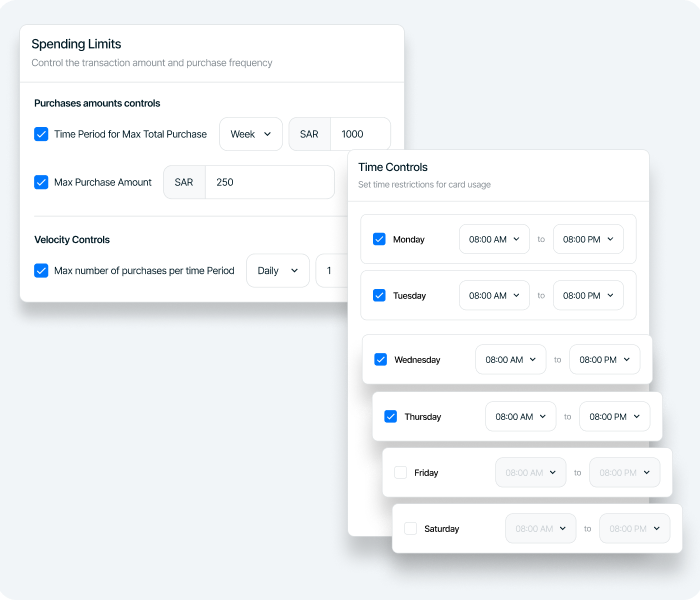Screen dimensions: 700x600
Task: Toggle the Max Purchase Amount checkbox
Action: [41, 182]
